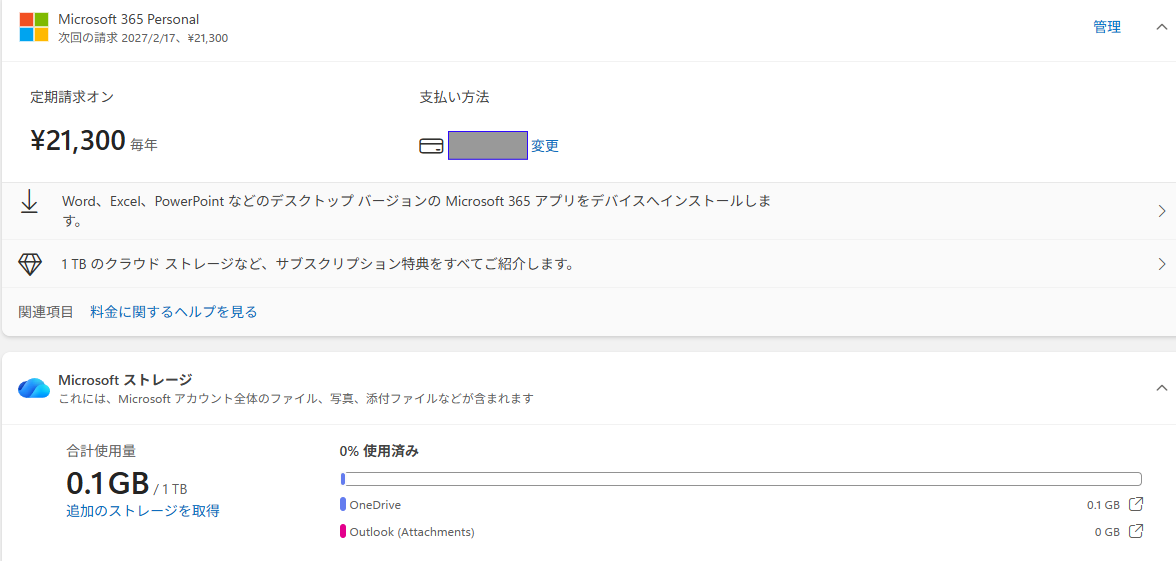Image resolution: width=1176 pixels, height=561 pixels.
Task: Open Outlook attachments via external link icon
Action: 1136,532
